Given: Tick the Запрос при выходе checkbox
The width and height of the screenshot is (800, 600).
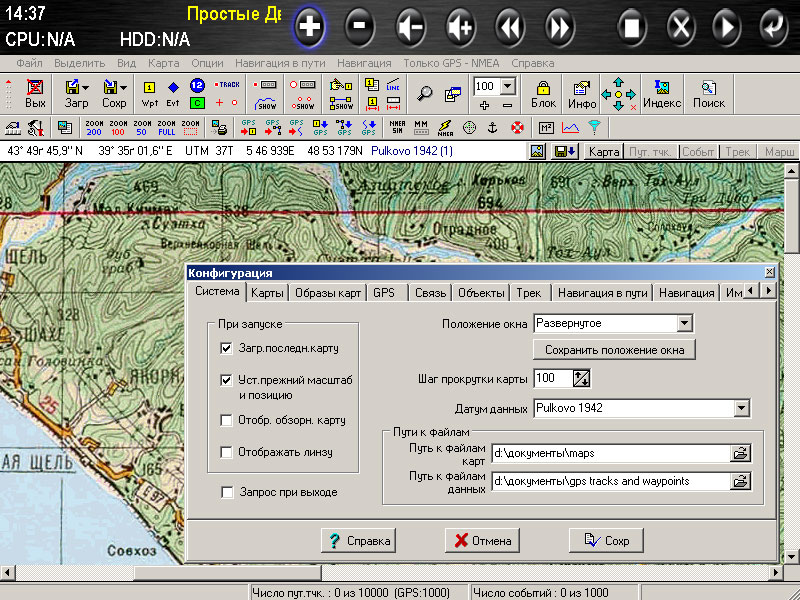Looking at the screenshot, I should 227,492.
